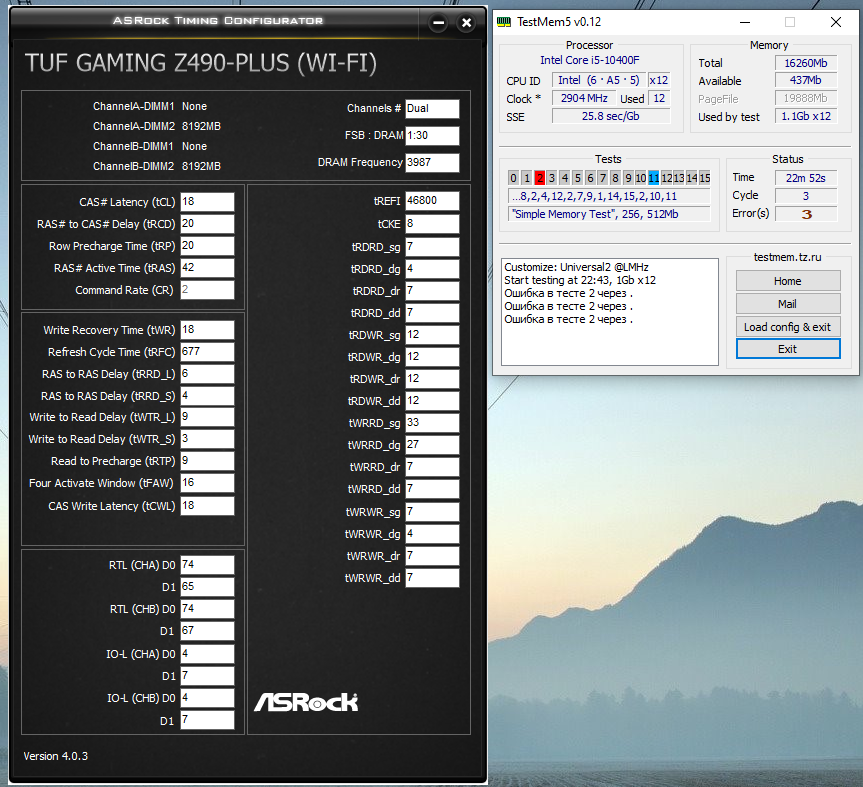Click the FSB : DRAM ratio field

(x=432, y=136)
